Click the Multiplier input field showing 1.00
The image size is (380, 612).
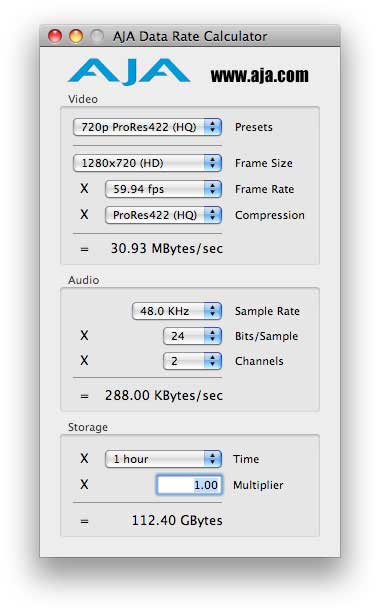pyautogui.click(x=190, y=485)
